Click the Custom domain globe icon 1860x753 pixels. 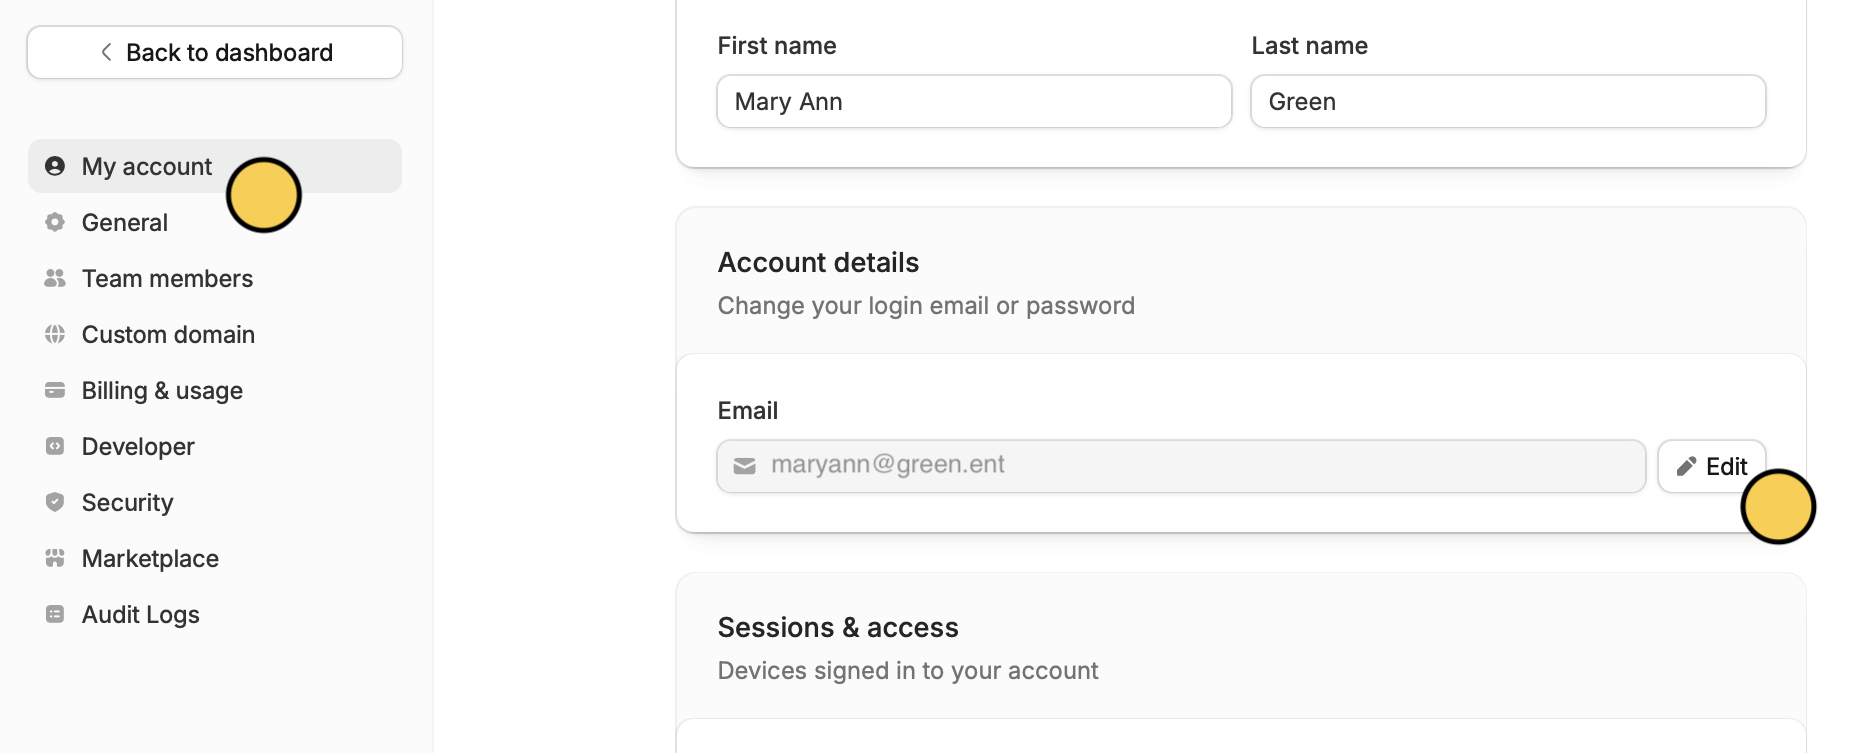pyautogui.click(x=55, y=334)
